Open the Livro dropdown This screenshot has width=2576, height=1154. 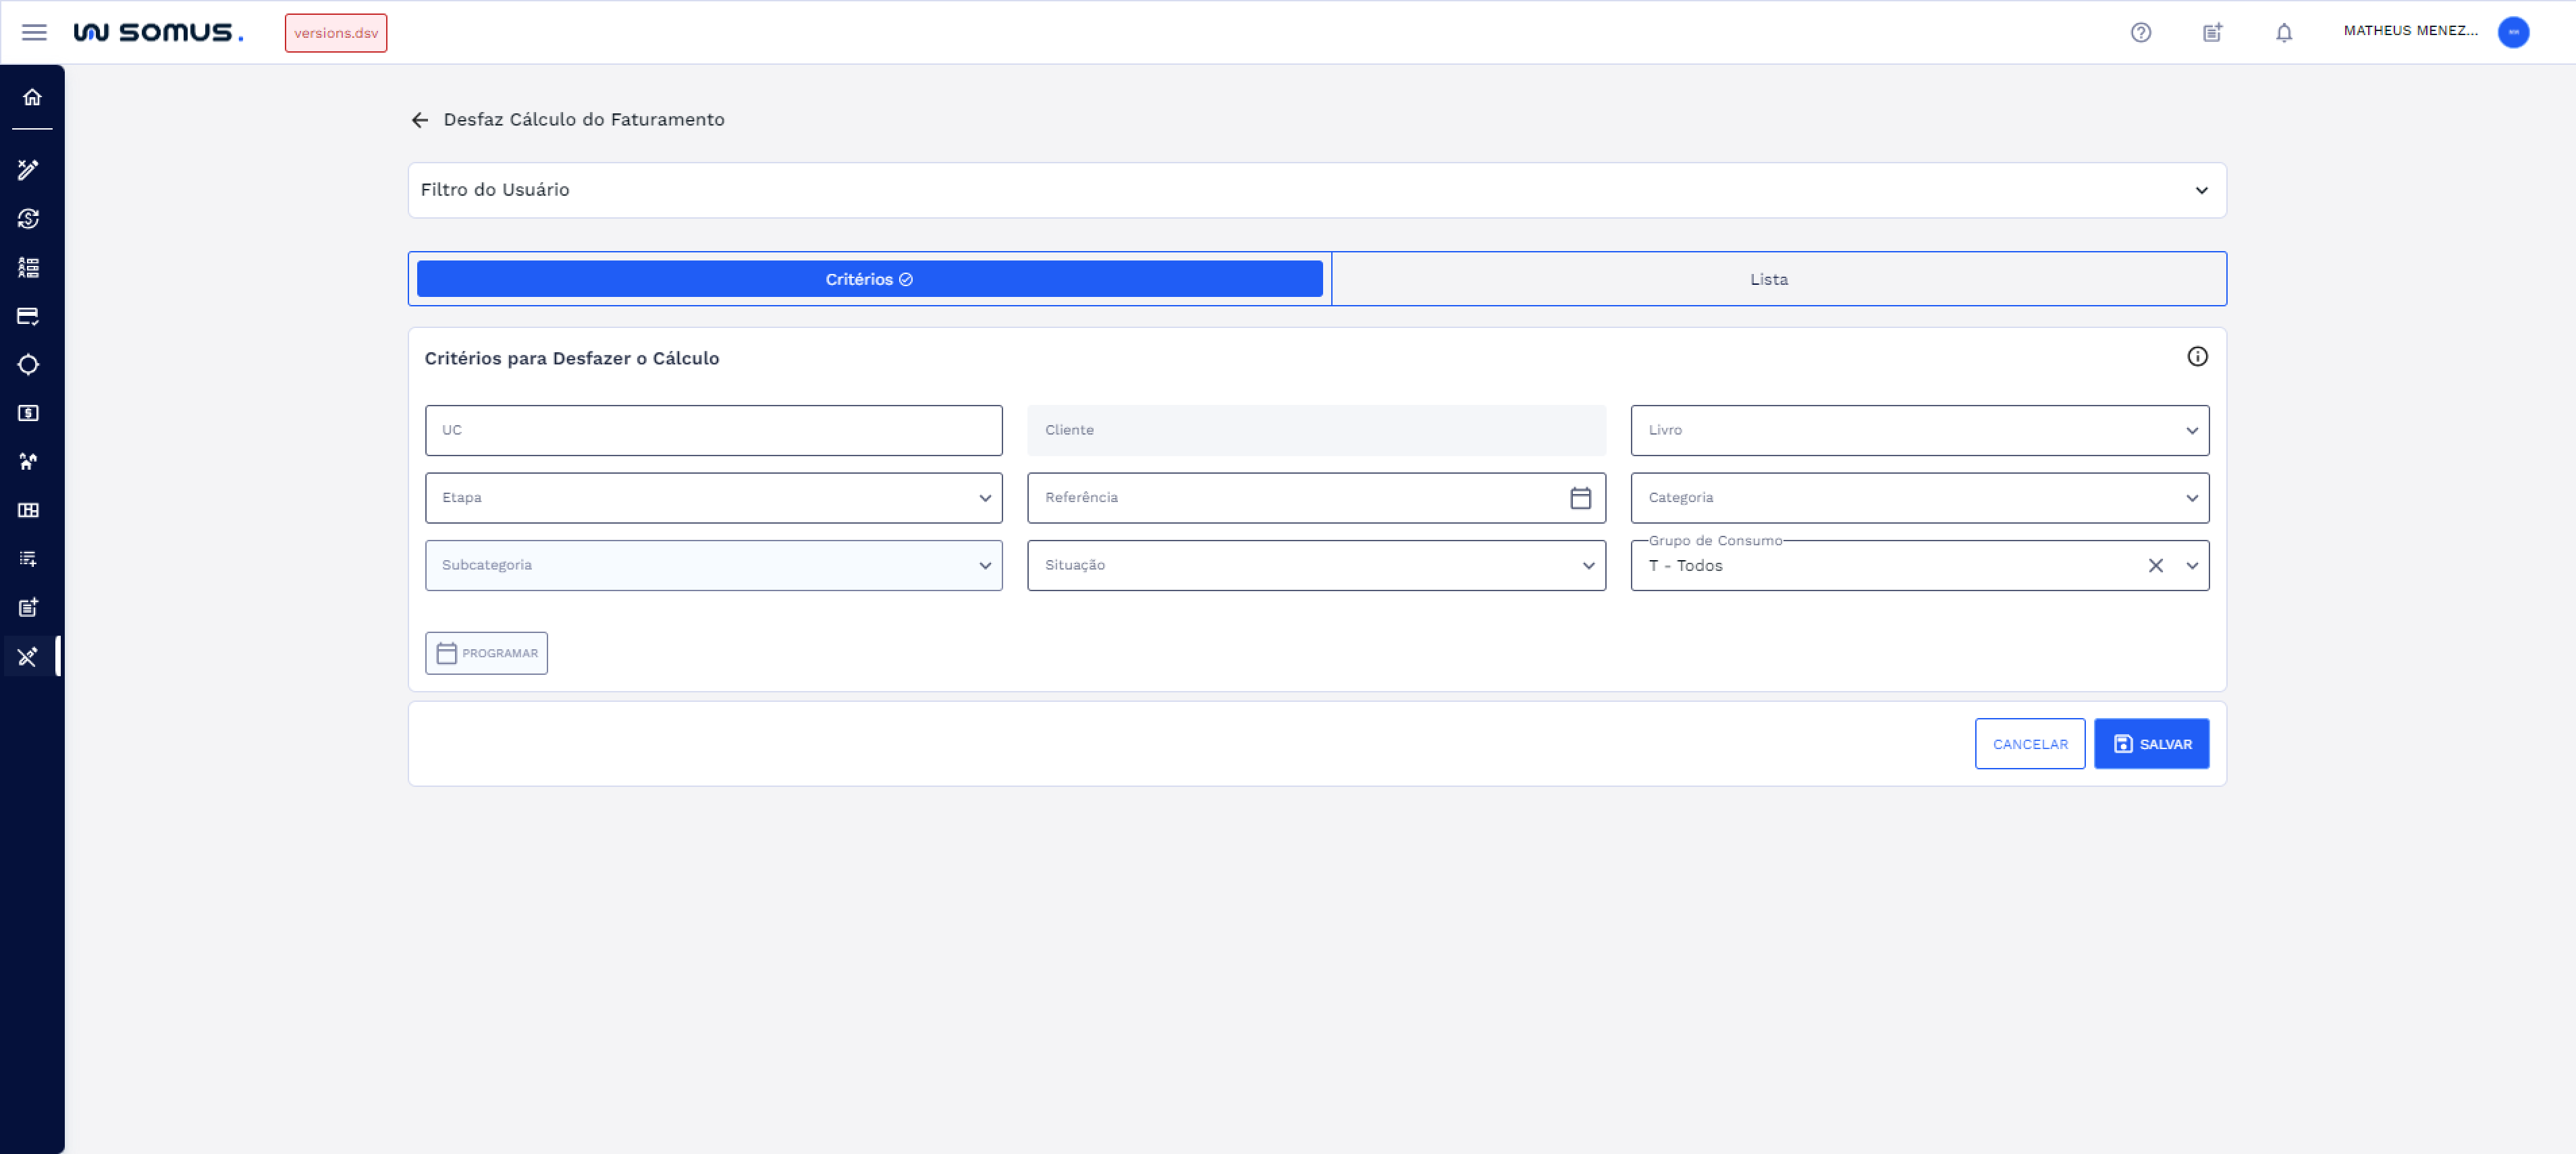click(x=1918, y=430)
